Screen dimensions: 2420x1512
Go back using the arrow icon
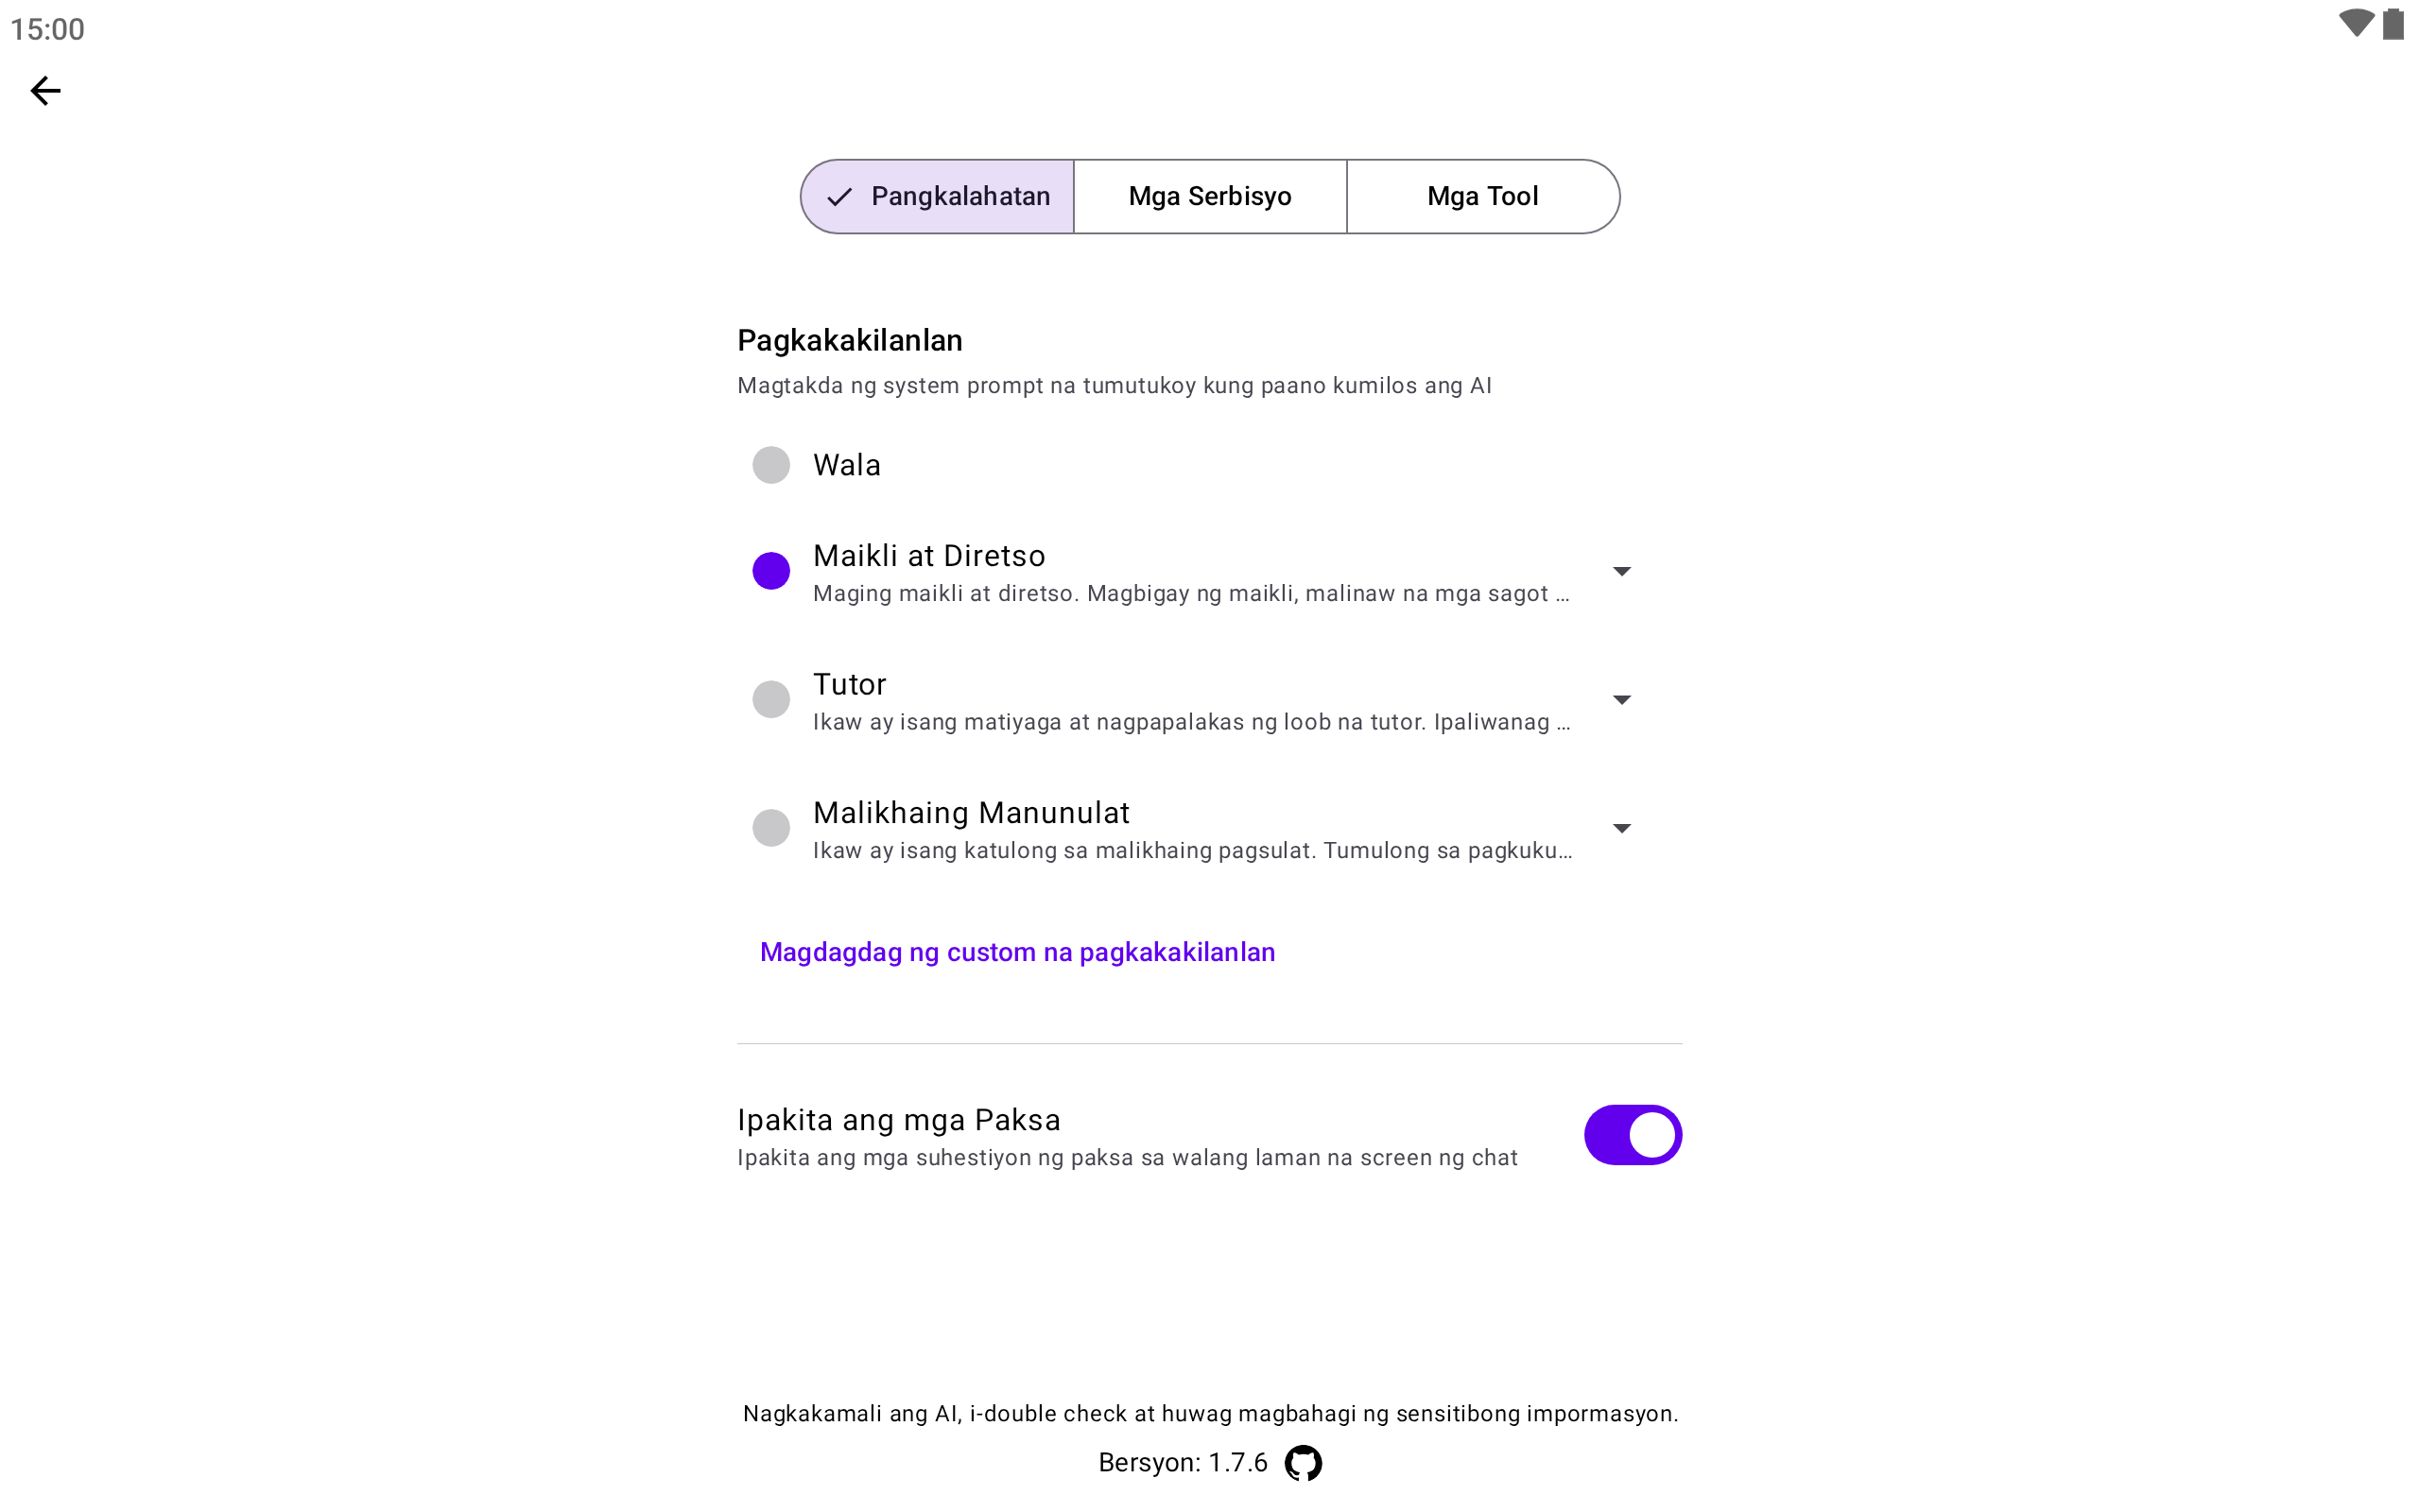(x=45, y=91)
